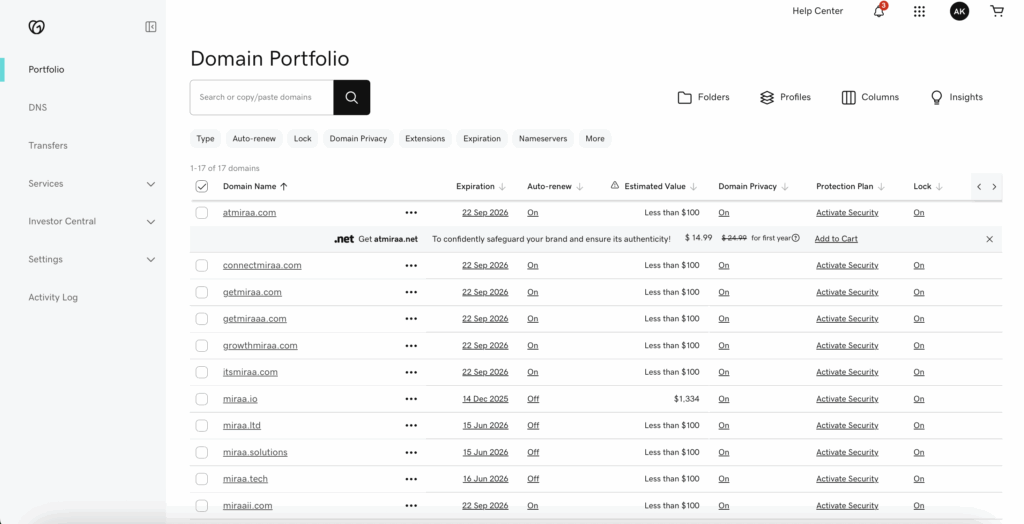Image resolution: width=1024 pixels, height=524 pixels.
Task: Open the notifications bell
Action: [x=880, y=11]
